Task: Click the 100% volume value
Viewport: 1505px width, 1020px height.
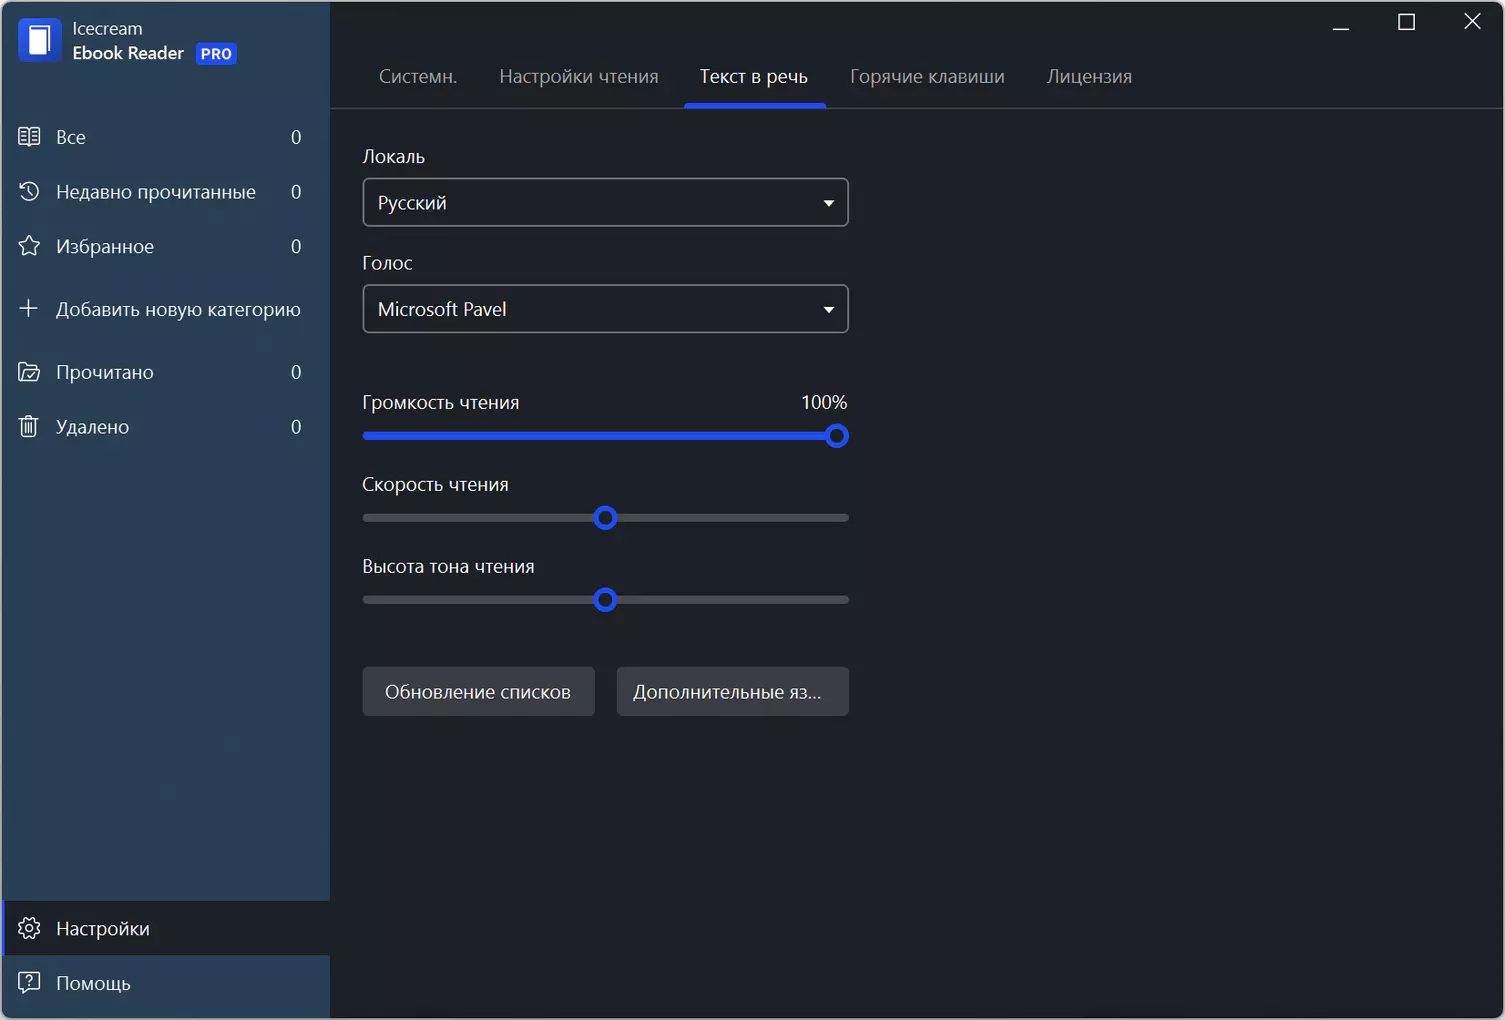Action: tap(824, 402)
